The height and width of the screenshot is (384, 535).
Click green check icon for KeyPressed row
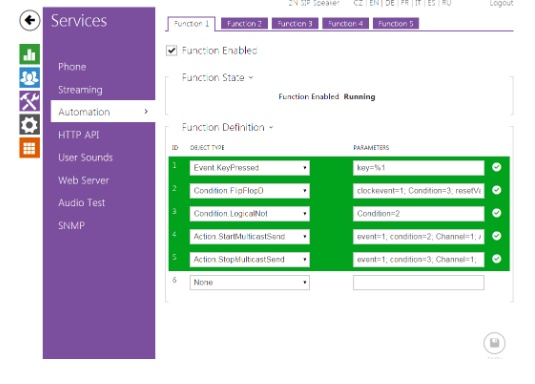496,167
